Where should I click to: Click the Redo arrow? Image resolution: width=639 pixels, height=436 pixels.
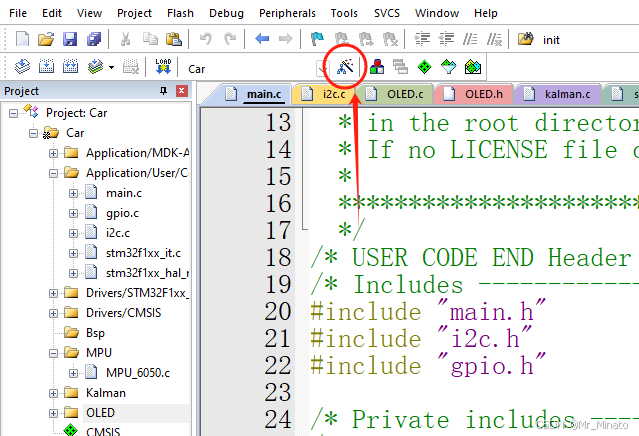coord(230,39)
